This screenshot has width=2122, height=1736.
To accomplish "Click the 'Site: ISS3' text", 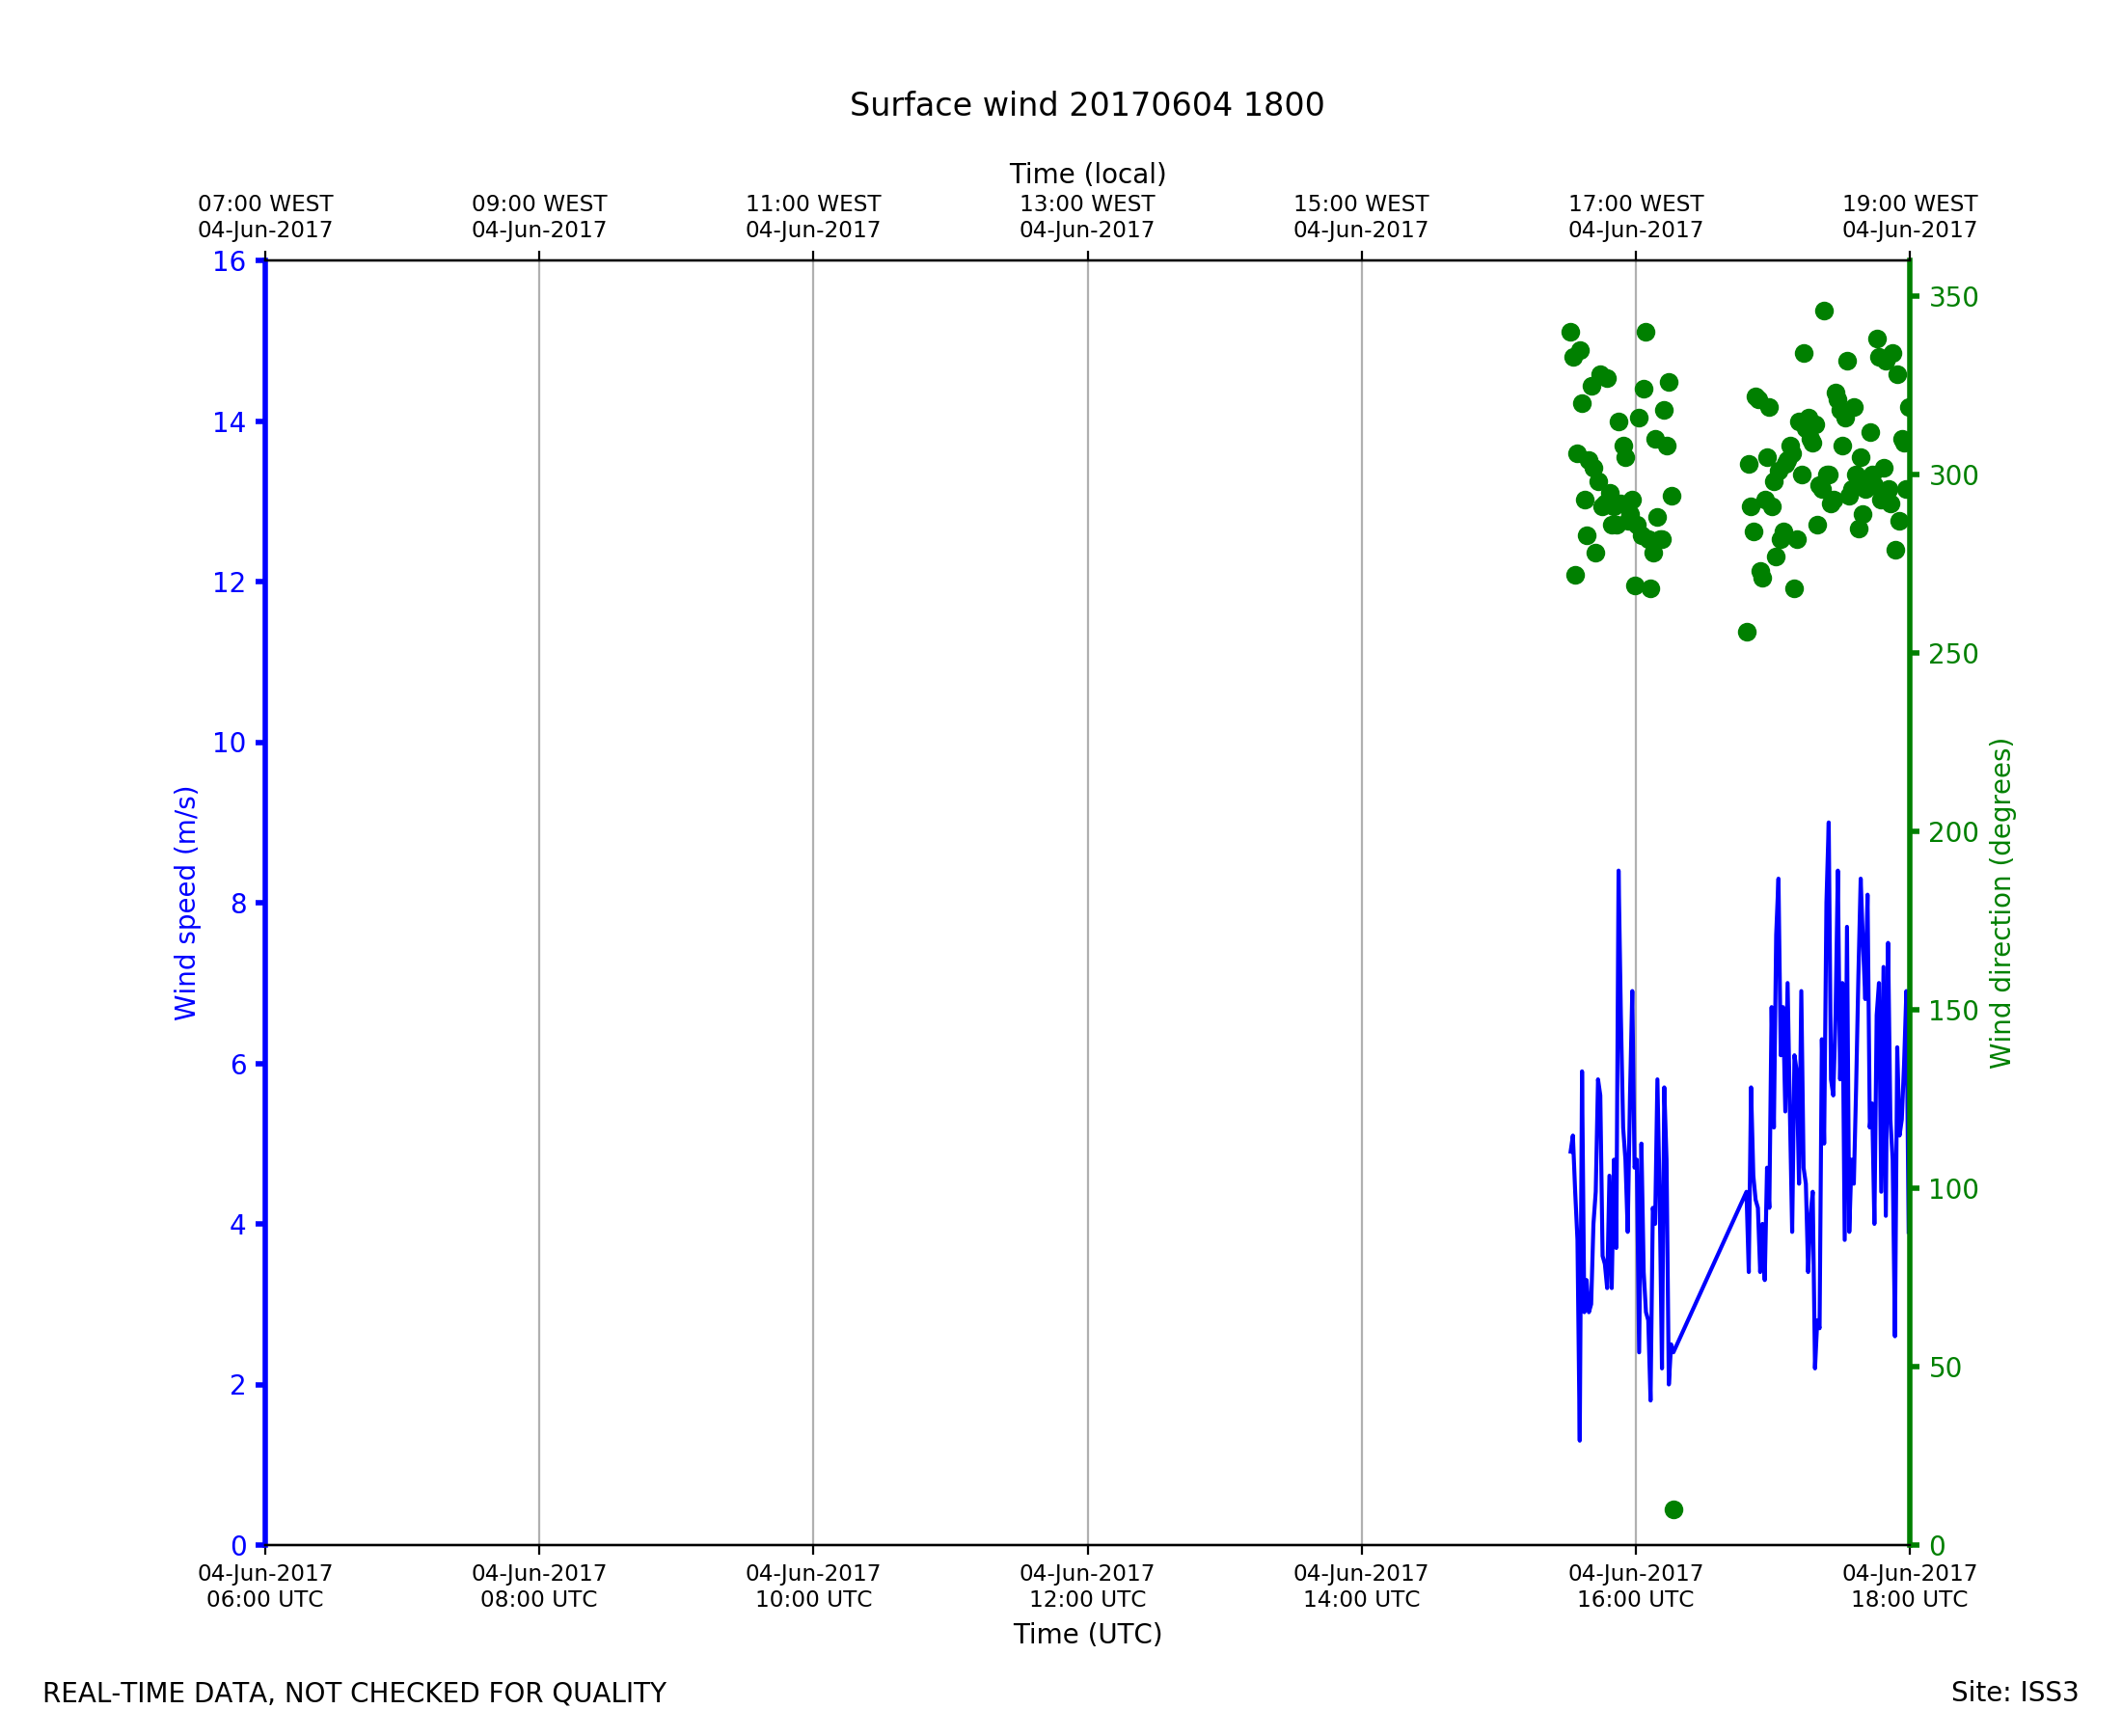I will click(2014, 1692).
